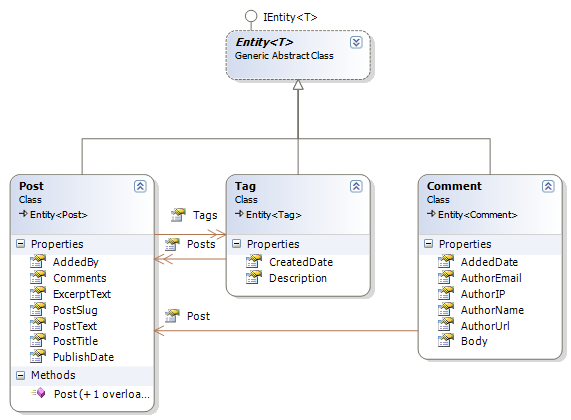
Task: Collapse the Tag class box chevron
Action: (356, 186)
